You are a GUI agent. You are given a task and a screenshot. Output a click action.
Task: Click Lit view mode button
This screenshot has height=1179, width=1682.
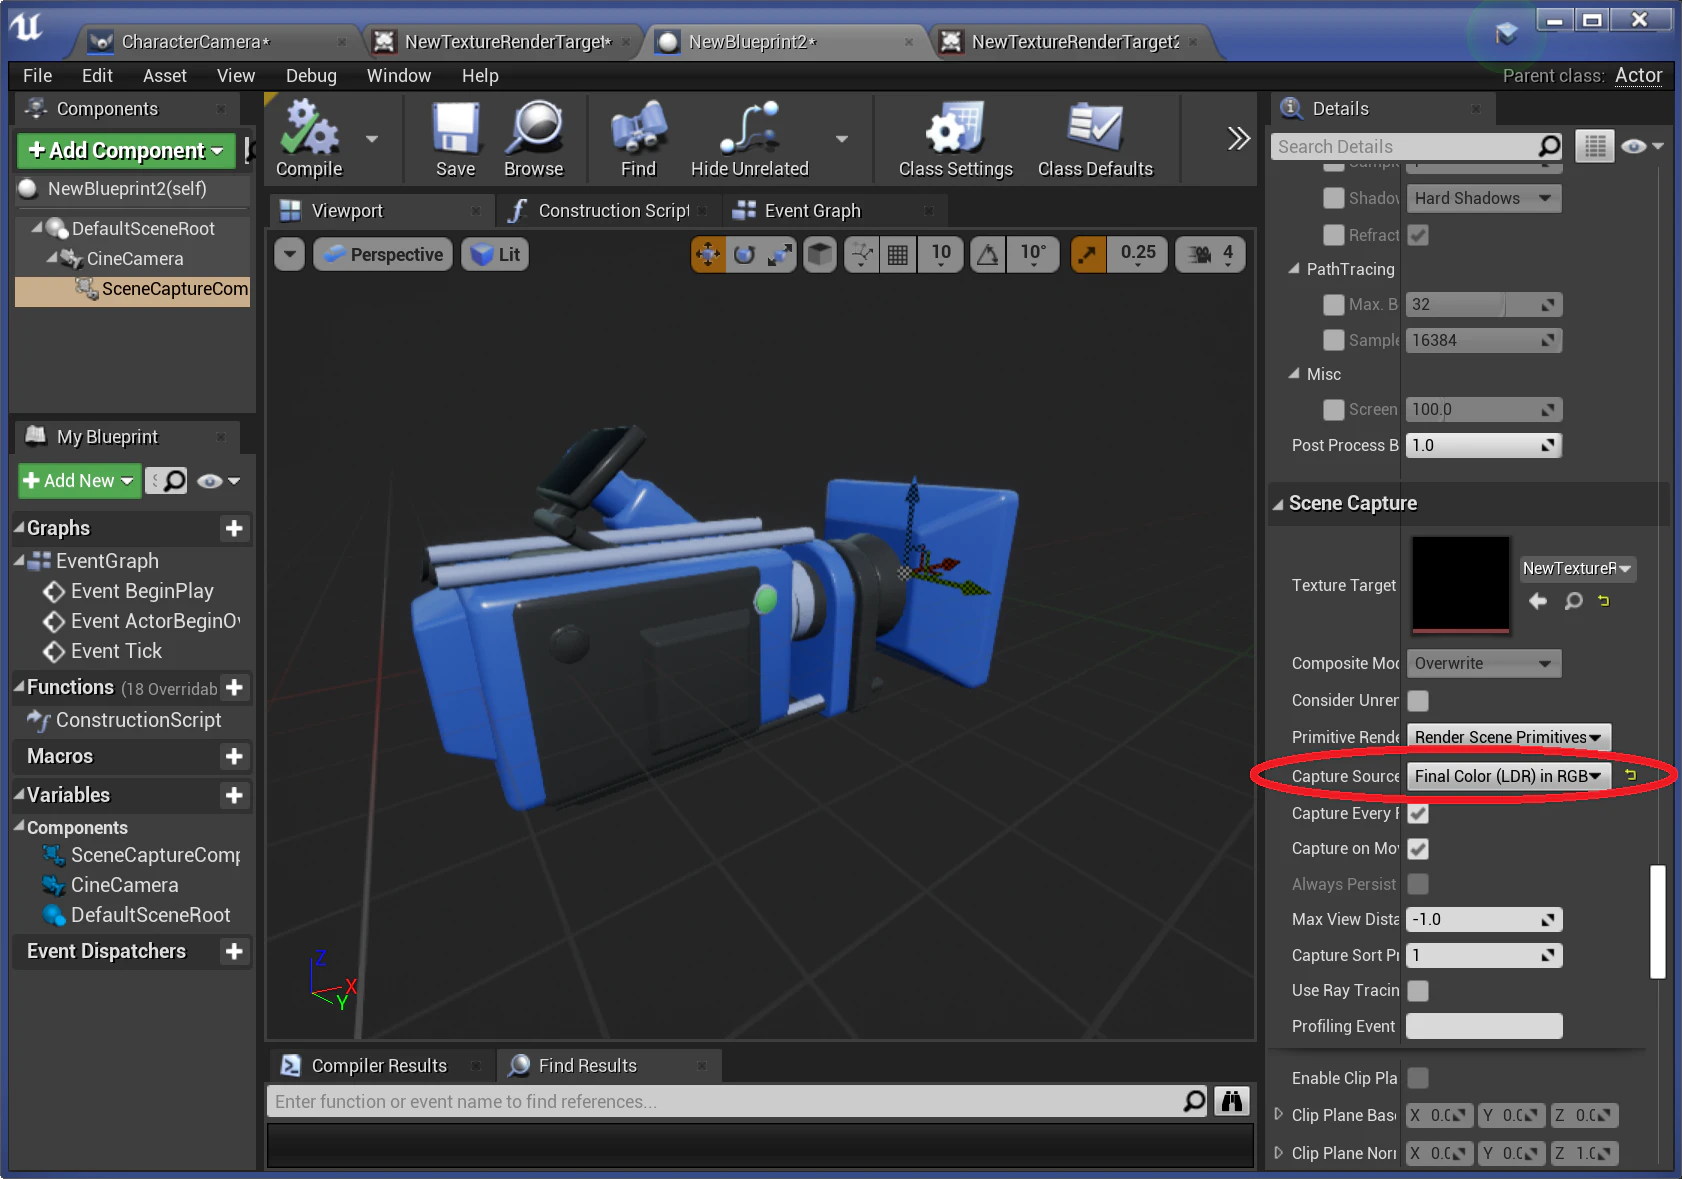pyautogui.click(x=496, y=255)
